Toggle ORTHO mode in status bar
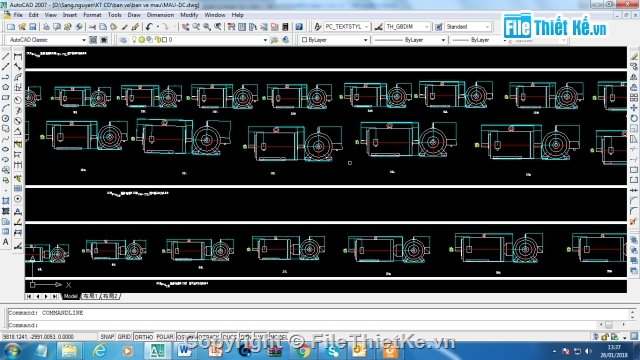 coord(144,337)
